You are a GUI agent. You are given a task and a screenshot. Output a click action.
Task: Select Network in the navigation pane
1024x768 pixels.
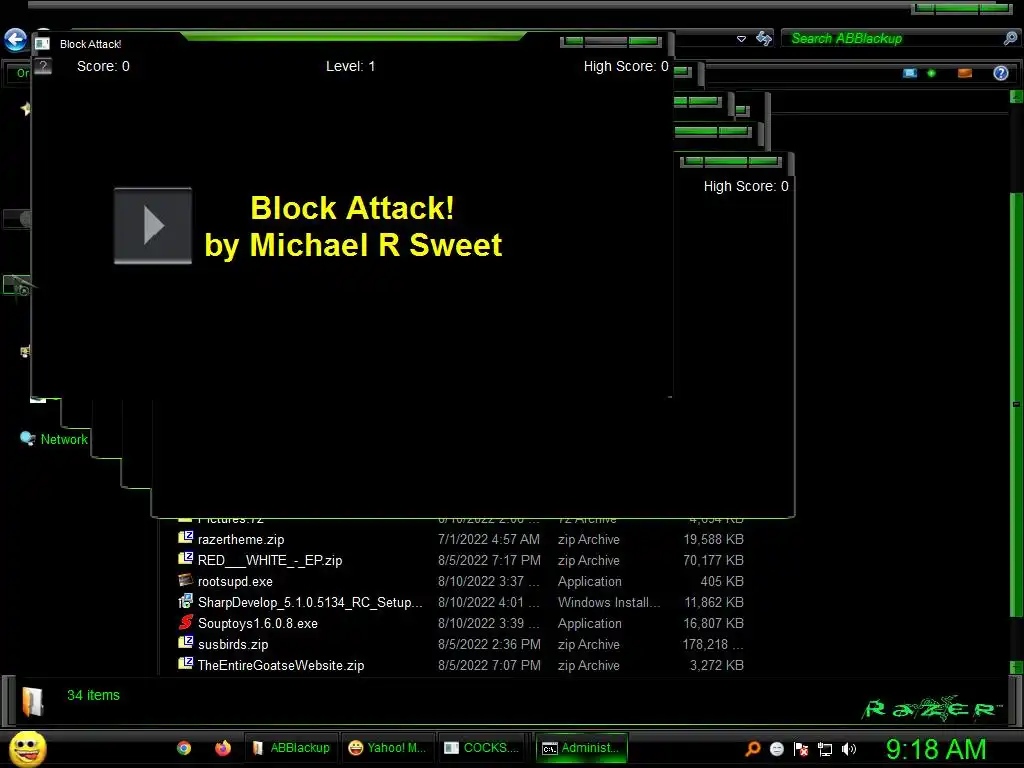coord(64,440)
